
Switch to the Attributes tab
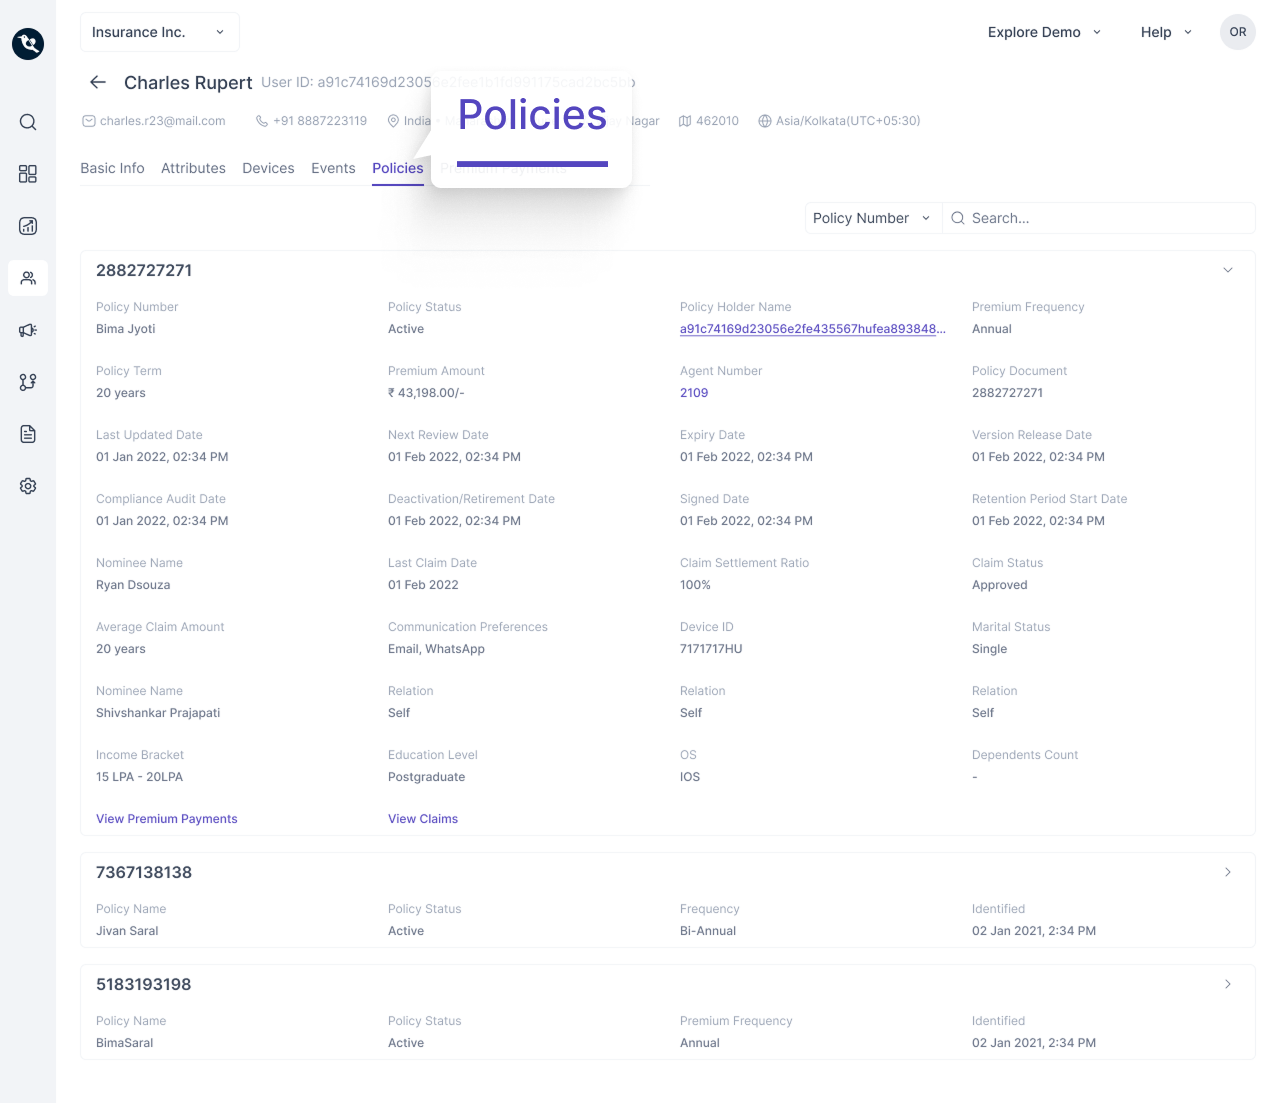pos(193,168)
